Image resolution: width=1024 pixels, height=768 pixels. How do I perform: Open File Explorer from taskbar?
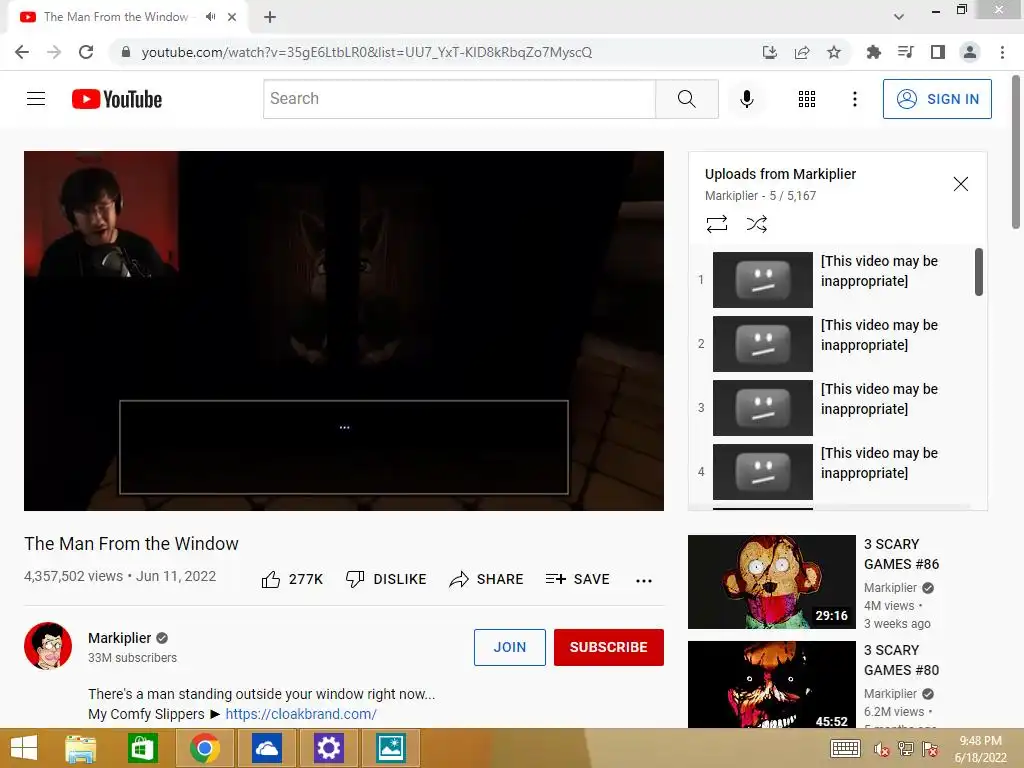(80, 748)
